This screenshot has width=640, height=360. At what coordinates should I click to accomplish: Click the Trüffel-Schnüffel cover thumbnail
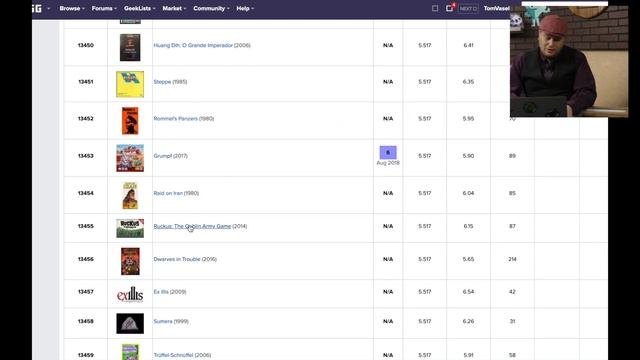[x=130, y=352]
